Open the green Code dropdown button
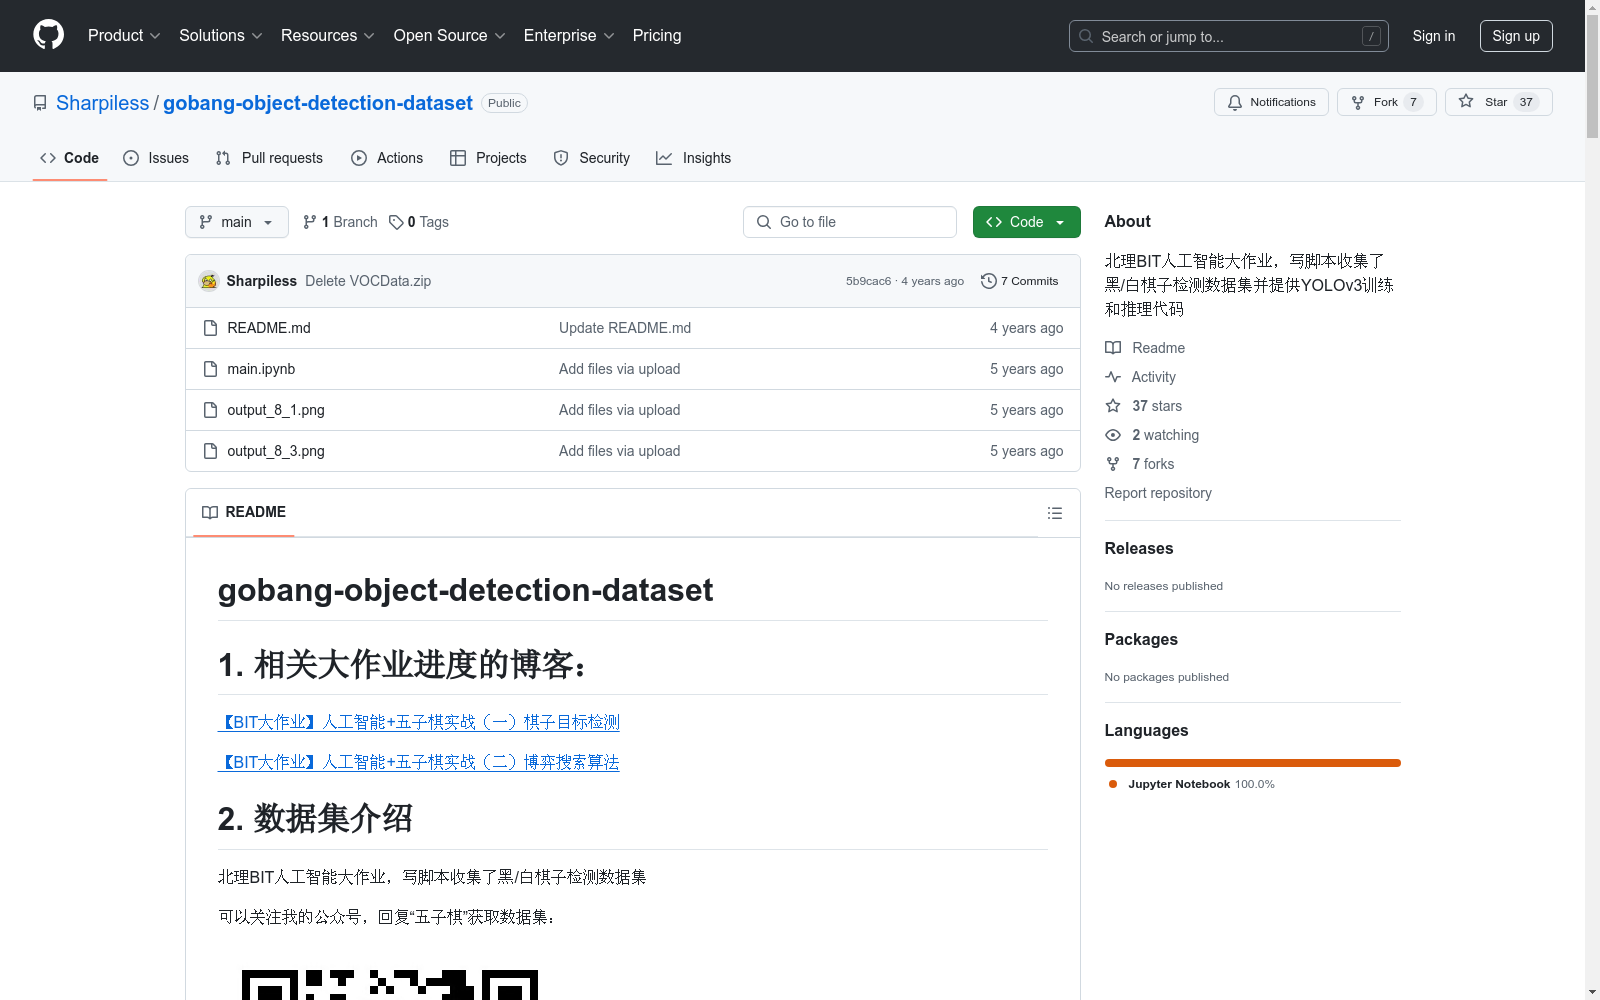Image resolution: width=1600 pixels, height=1000 pixels. [1027, 222]
